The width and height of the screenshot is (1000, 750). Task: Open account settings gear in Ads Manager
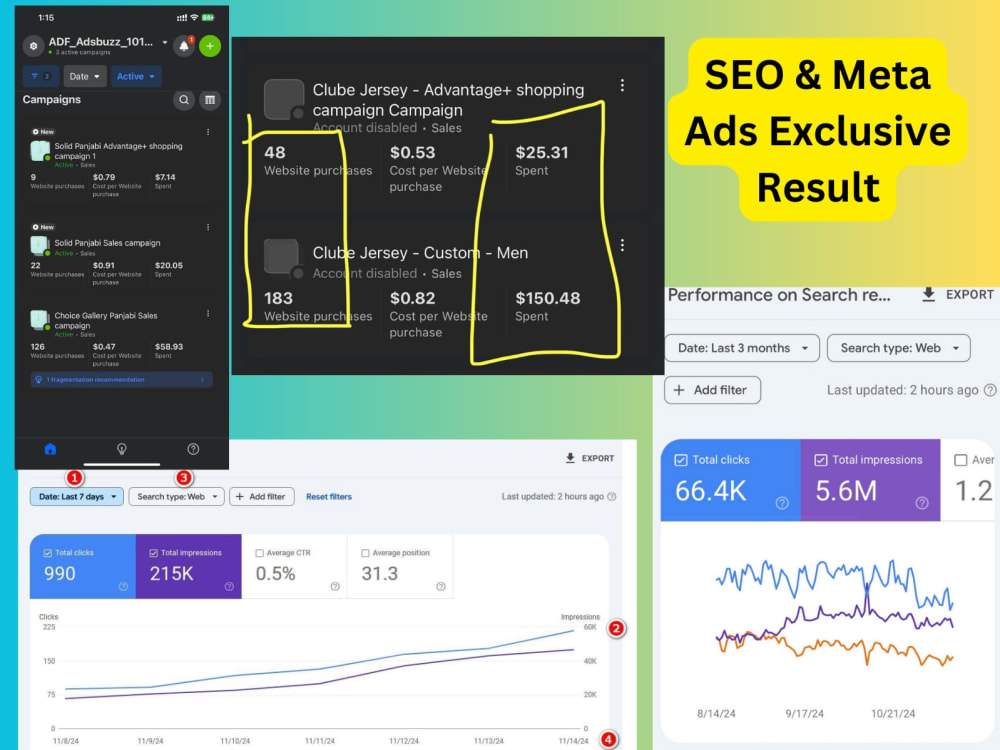pos(33,46)
